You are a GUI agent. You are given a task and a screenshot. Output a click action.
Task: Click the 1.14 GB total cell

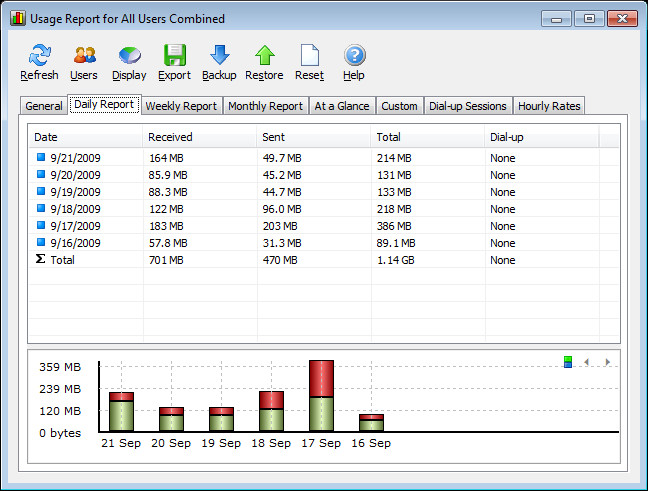(395, 260)
